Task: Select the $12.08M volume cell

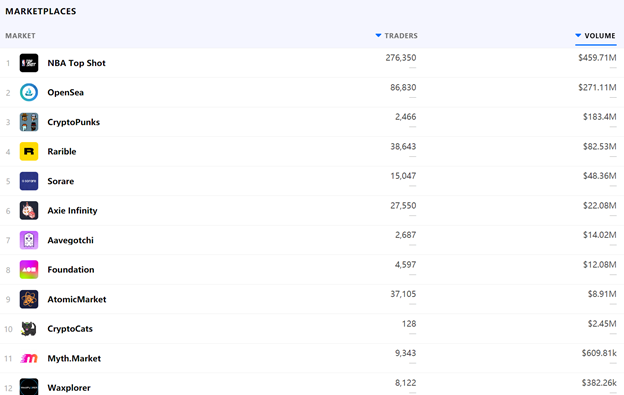Action: pos(600,265)
